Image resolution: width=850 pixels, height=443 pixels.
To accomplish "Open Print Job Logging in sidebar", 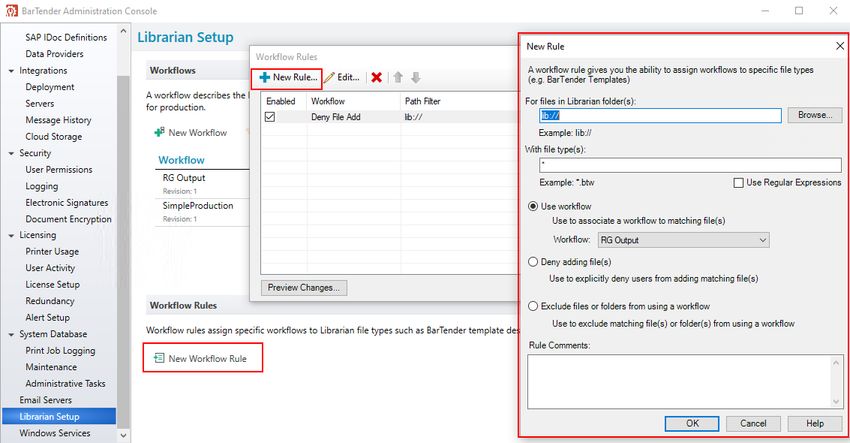I will click(x=60, y=351).
